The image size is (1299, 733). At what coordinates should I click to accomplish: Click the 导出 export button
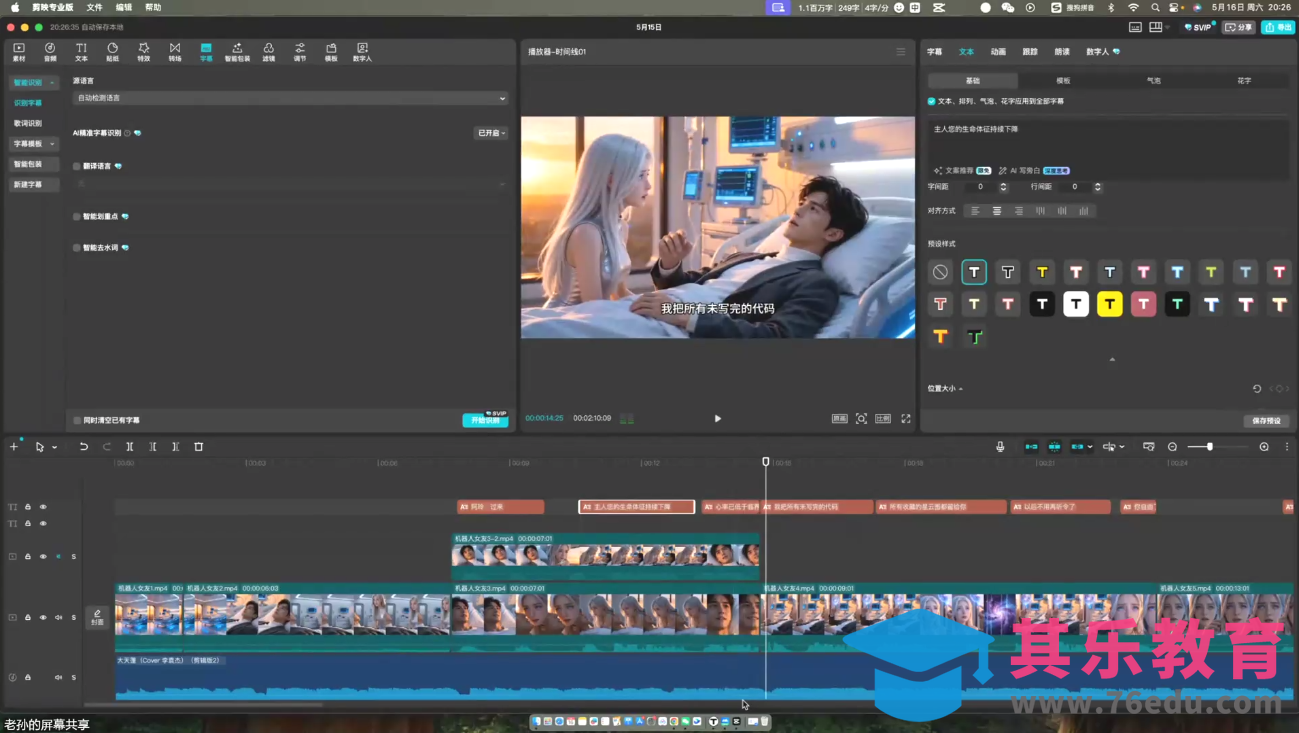[1278, 28]
